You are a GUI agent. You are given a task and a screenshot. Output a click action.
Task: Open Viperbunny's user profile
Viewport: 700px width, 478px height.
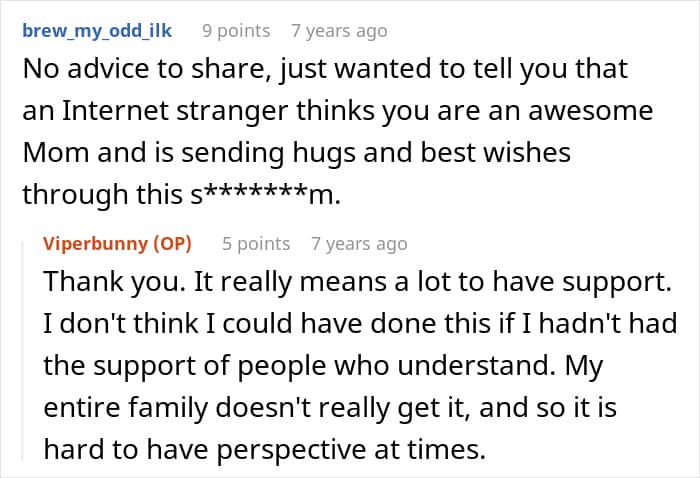click(96, 244)
